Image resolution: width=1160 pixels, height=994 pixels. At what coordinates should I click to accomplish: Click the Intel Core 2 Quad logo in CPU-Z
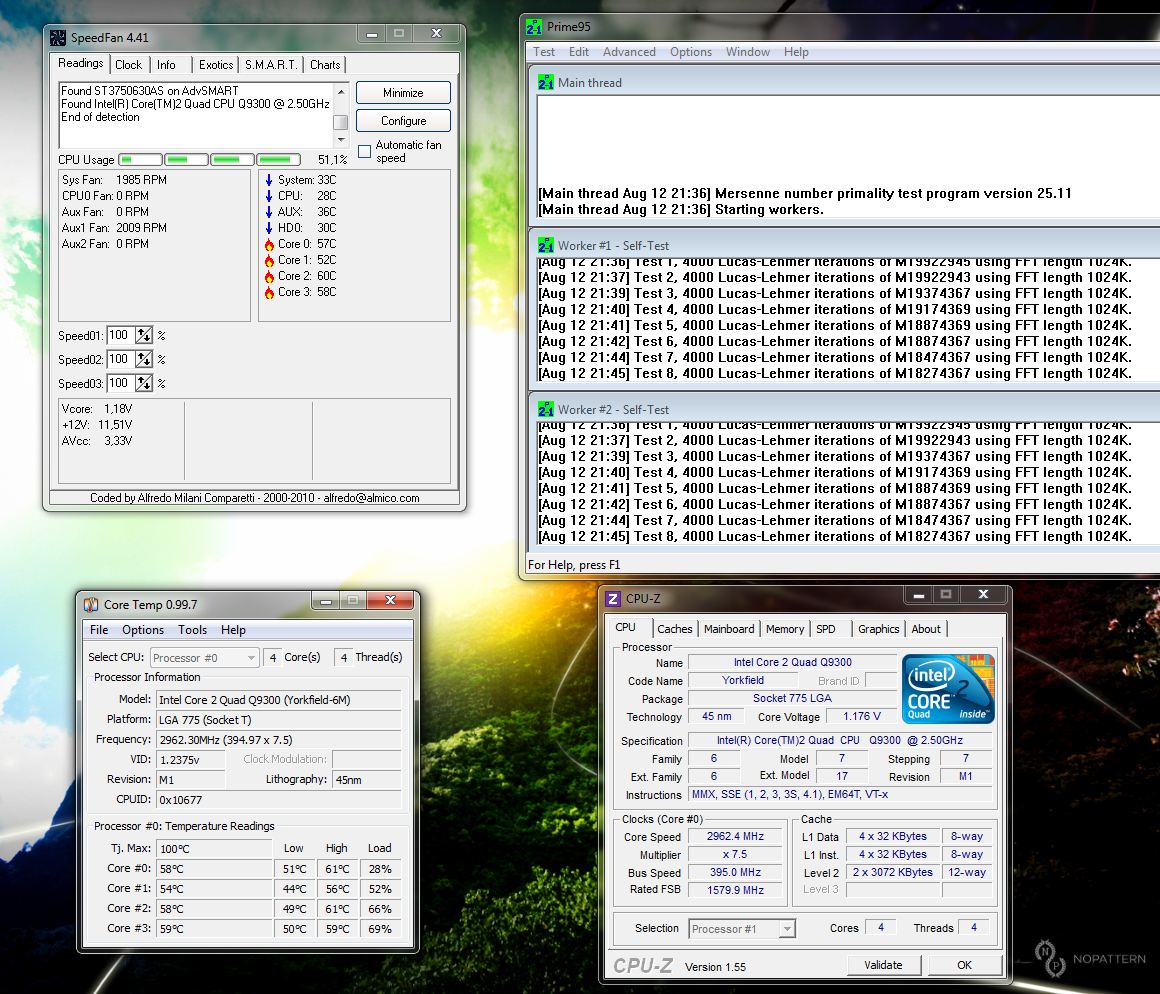[948, 689]
